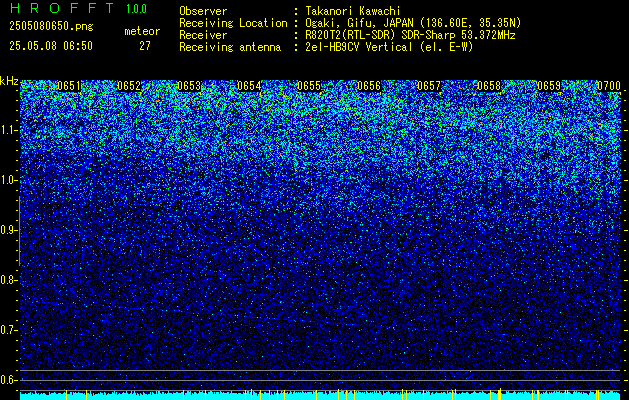Screen dimensions: 629x400
Task: Click the kHz axis unit label
Action: tap(9, 81)
